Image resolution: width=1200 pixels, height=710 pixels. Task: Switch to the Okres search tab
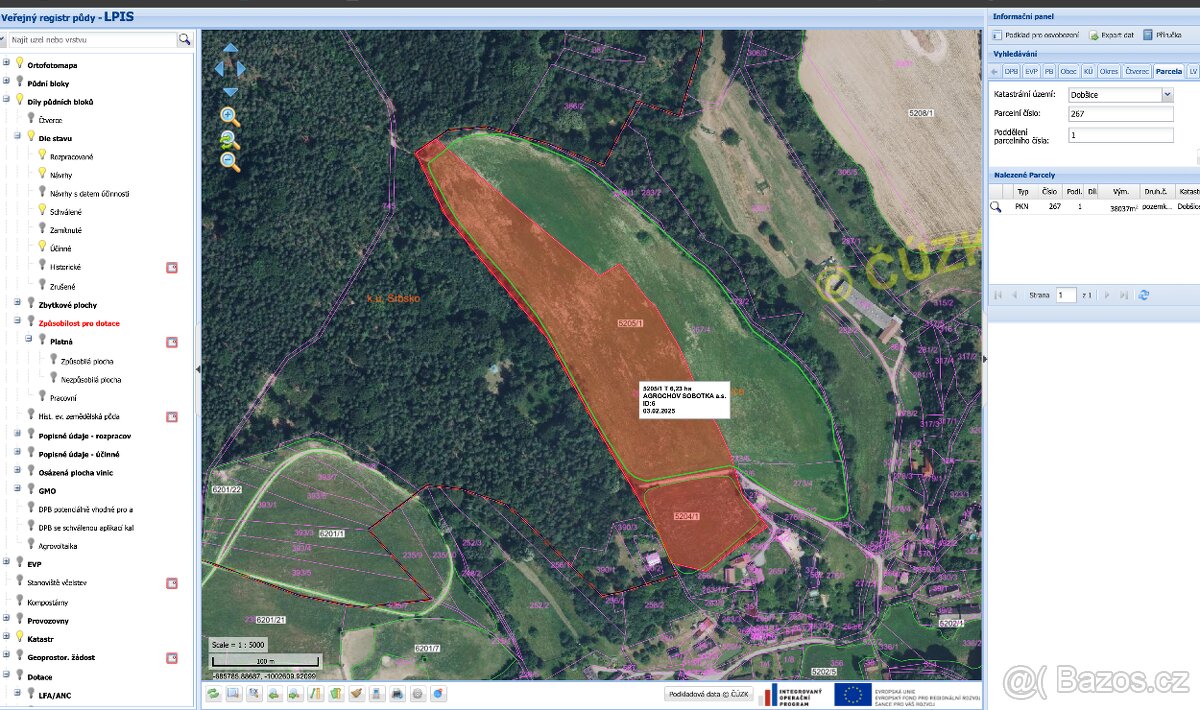tap(1109, 71)
